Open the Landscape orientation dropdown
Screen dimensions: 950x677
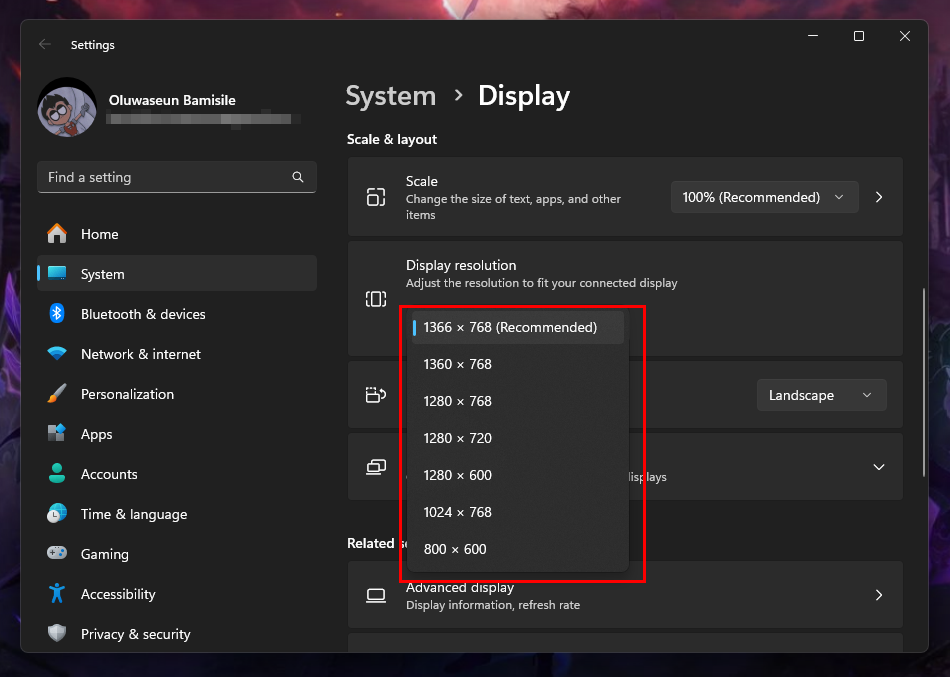[x=821, y=395]
